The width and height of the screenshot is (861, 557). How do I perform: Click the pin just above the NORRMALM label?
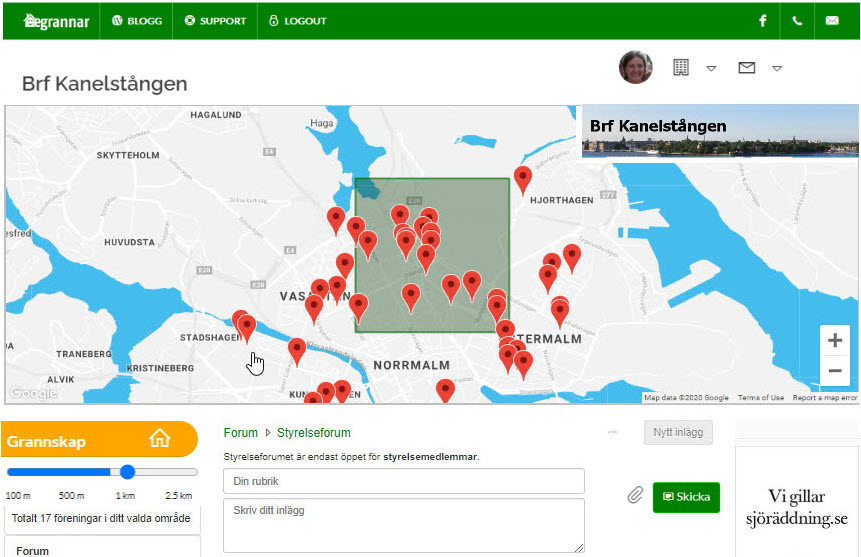click(411, 297)
